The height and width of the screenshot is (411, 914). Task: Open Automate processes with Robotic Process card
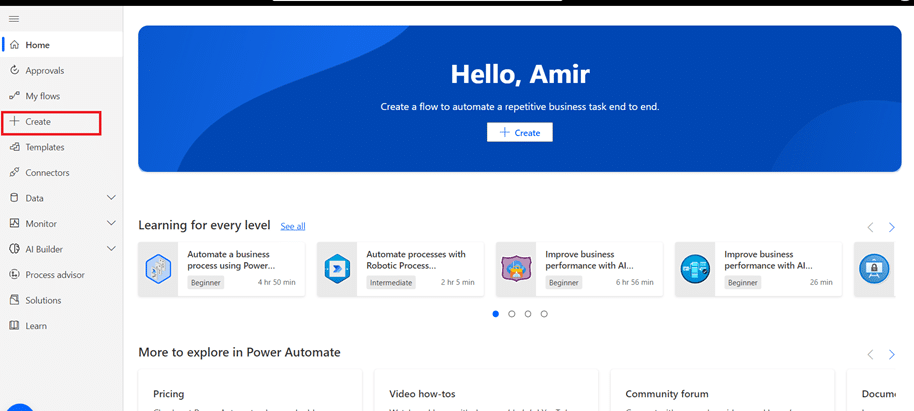pyautogui.click(x=400, y=269)
